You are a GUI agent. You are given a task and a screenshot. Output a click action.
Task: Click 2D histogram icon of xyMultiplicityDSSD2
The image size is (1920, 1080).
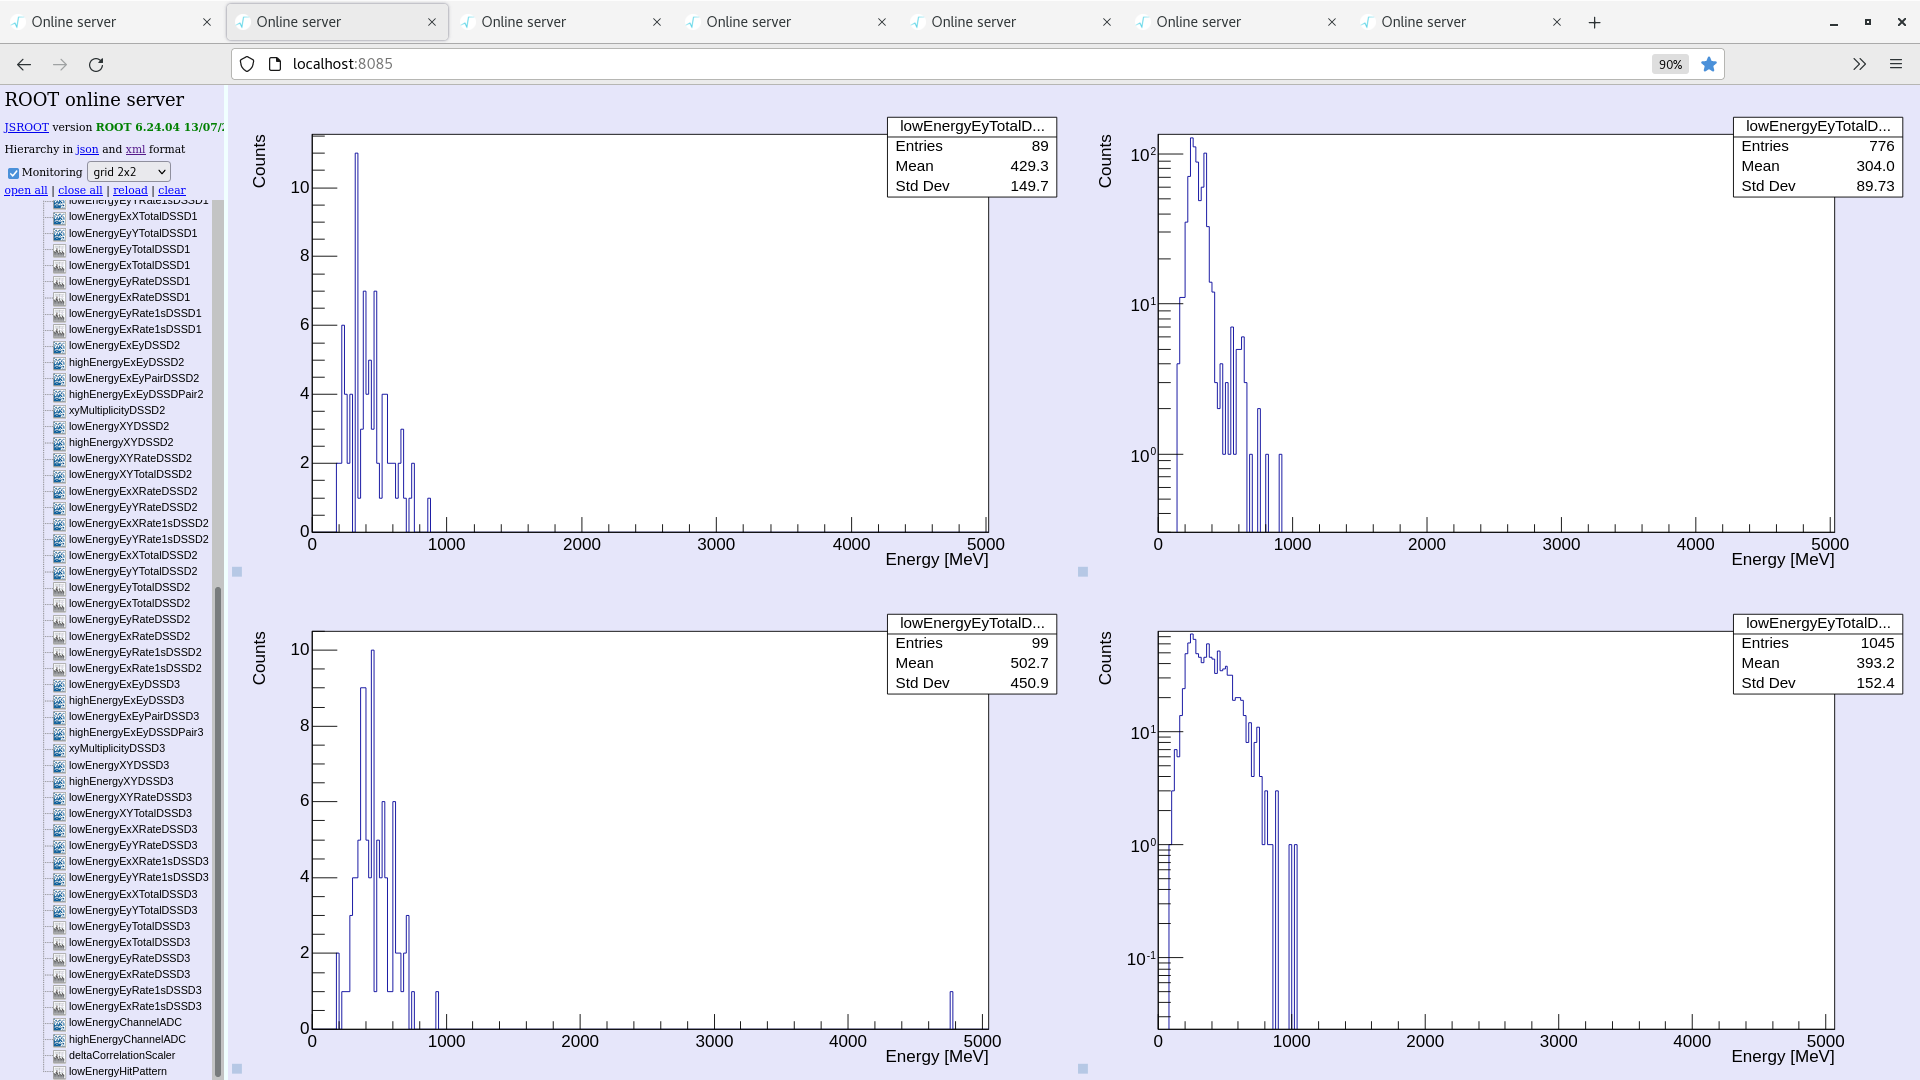pos(59,410)
